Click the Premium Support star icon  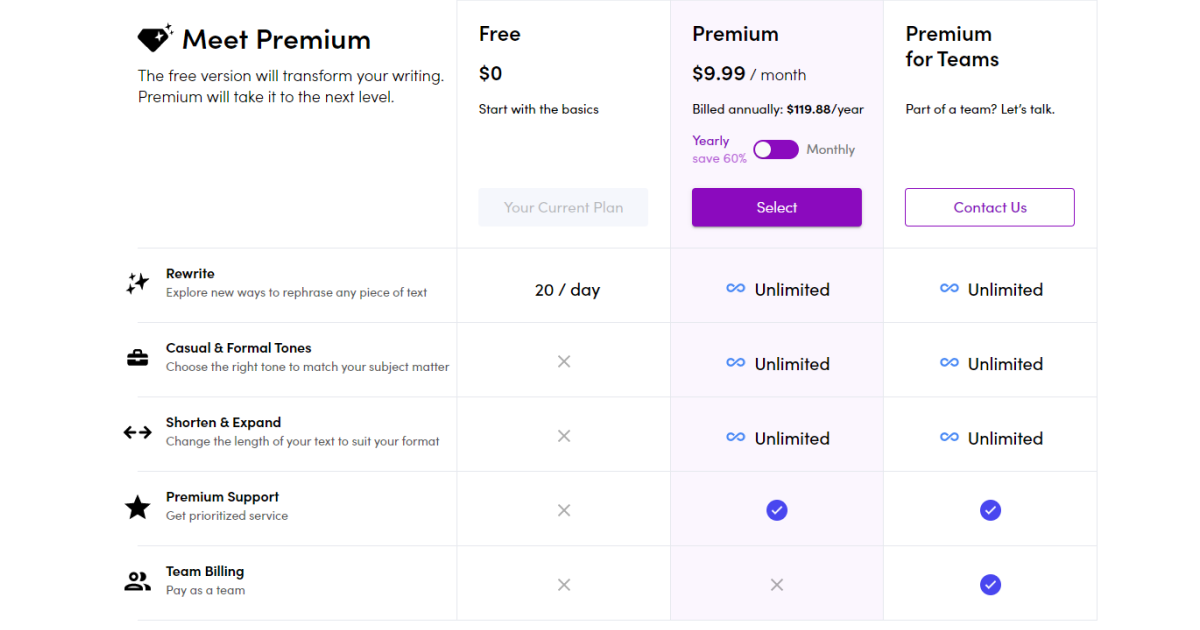pos(137,507)
